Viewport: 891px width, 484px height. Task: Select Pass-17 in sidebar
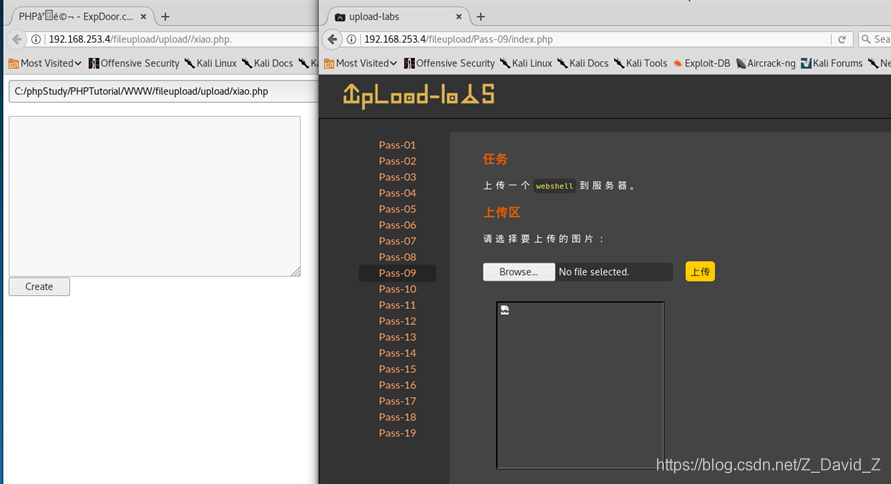(x=397, y=401)
